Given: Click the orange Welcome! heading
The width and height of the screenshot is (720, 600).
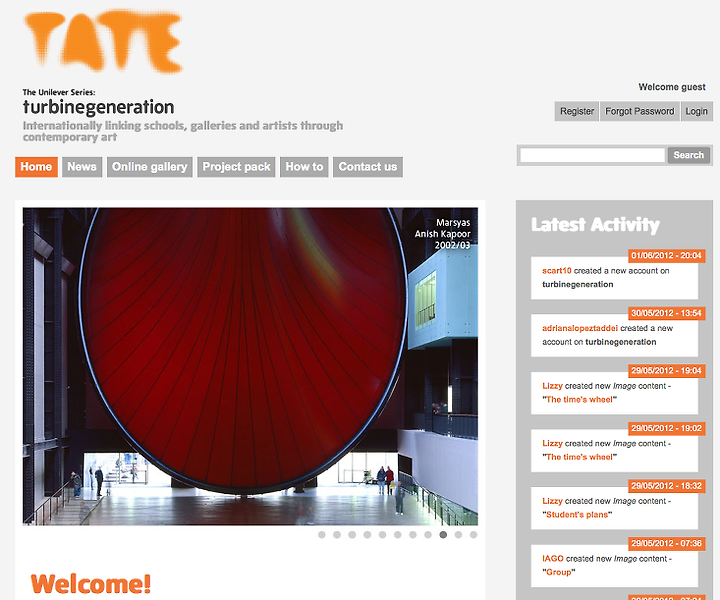Looking at the screenshot, I should [90, 583].
